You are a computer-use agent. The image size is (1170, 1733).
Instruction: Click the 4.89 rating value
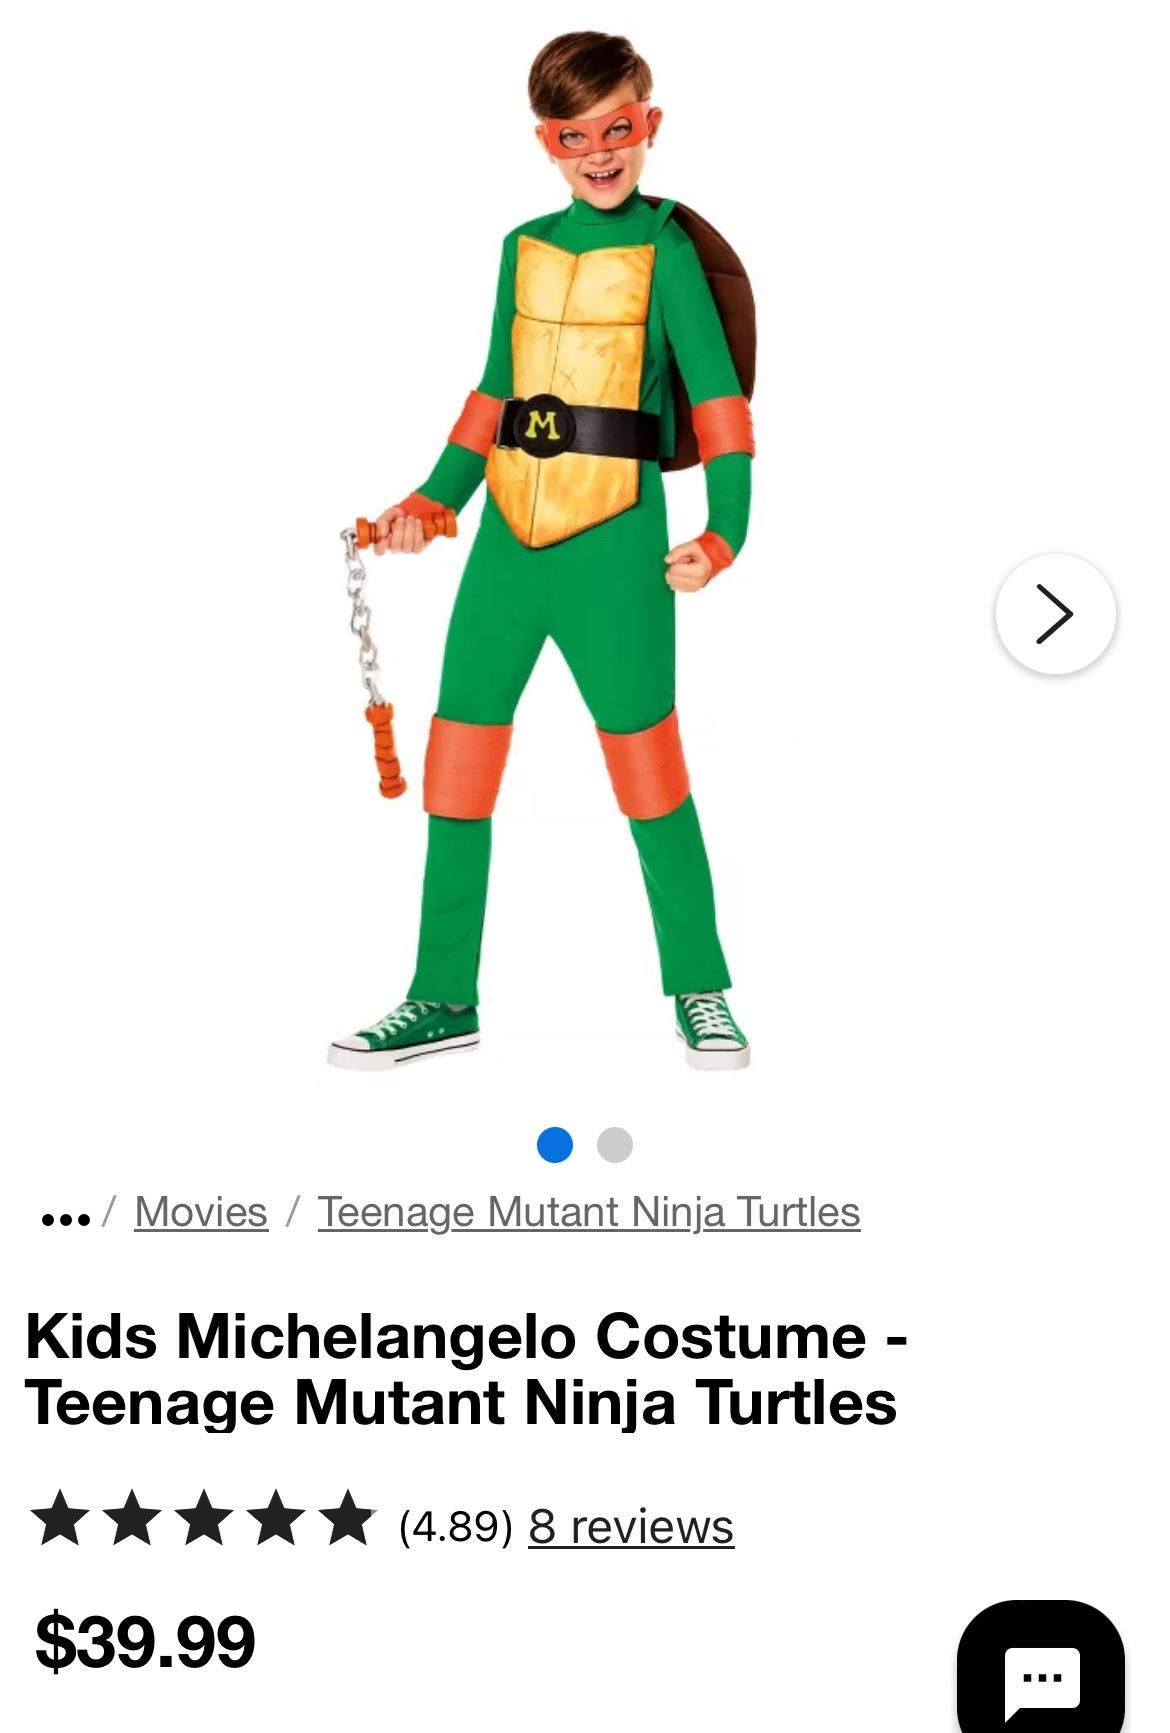click(x=455, y=1526)
